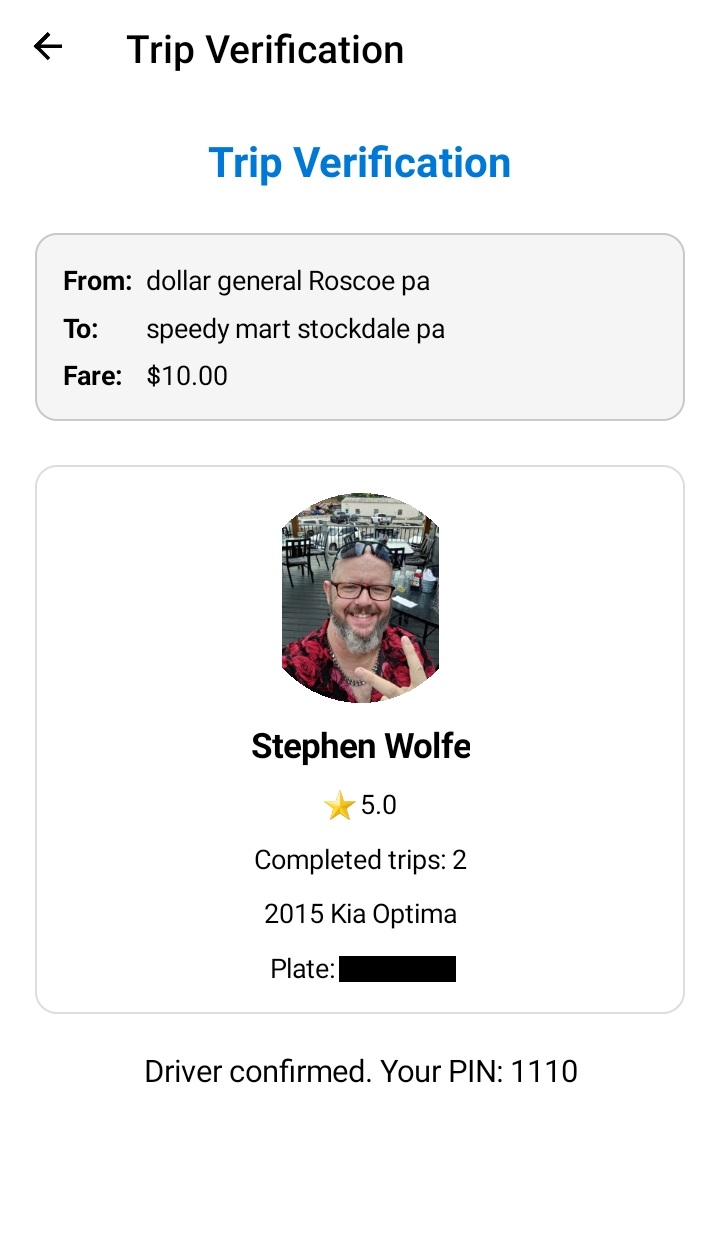Tap the driver name Stephen Wolfe
This screenshot has width=720, height=1237.
tap(360, 745)
